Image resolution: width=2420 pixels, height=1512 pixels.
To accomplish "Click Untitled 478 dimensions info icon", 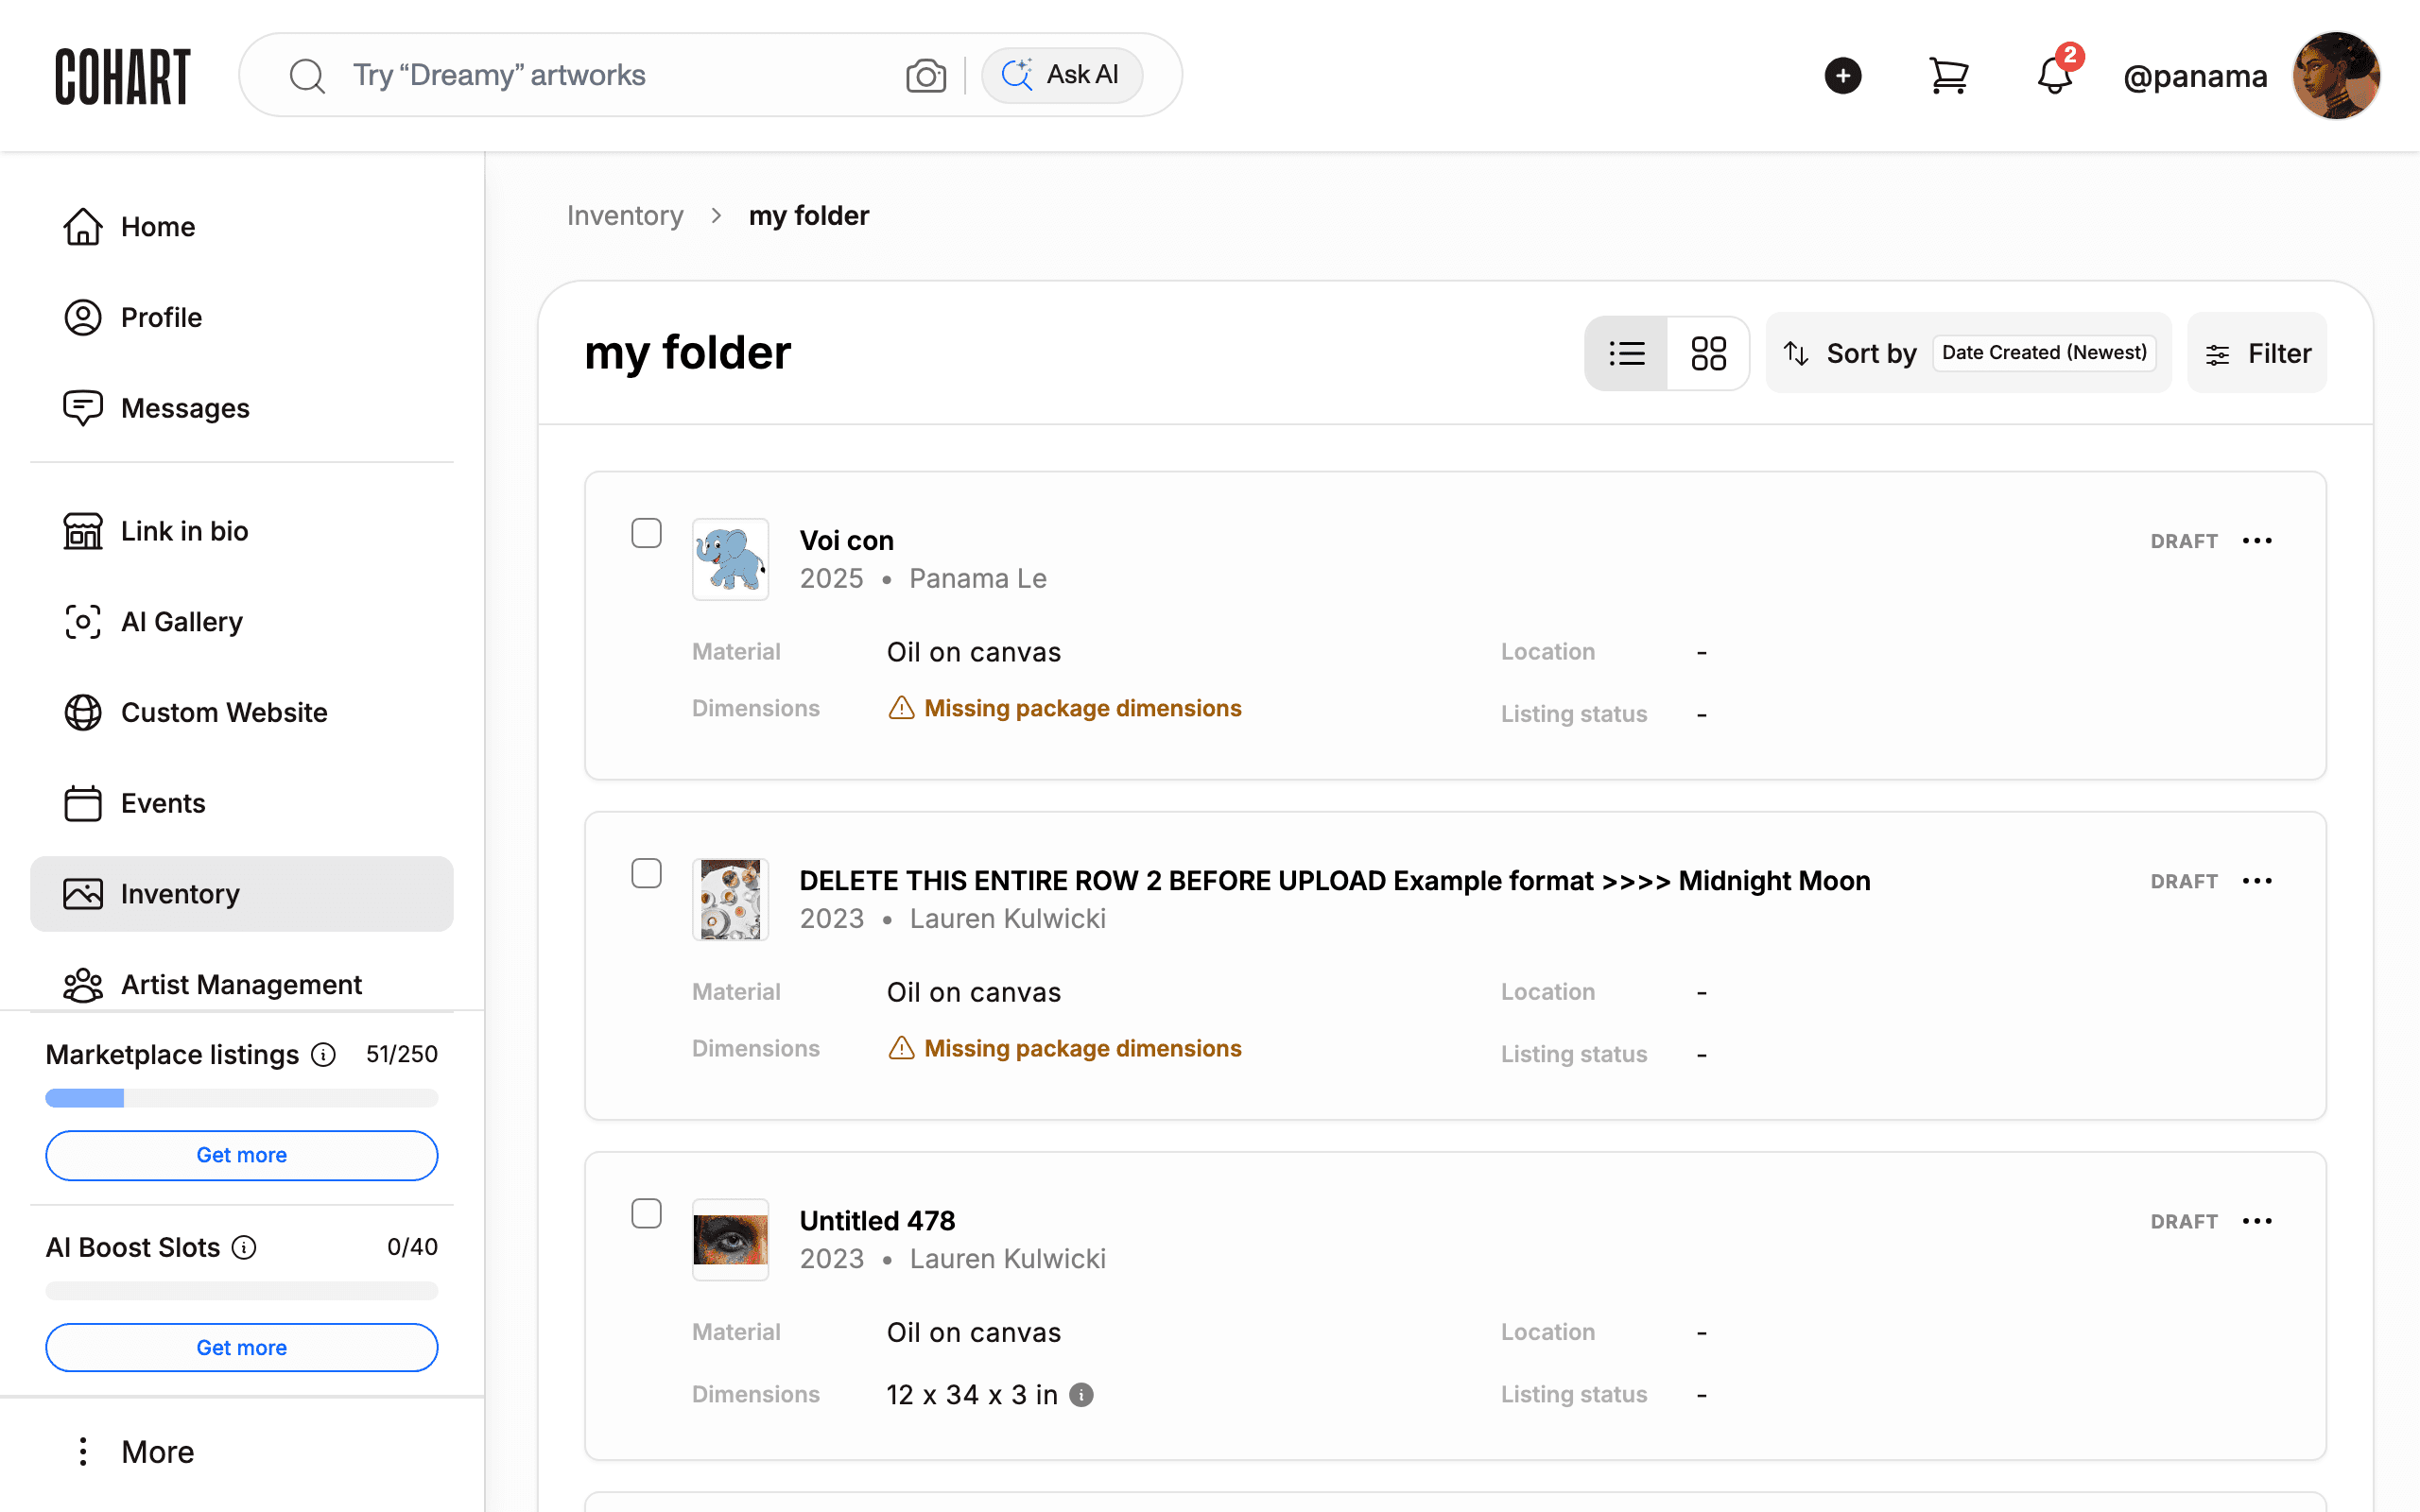I will pyautogui.click(x=1081, y=1395).
